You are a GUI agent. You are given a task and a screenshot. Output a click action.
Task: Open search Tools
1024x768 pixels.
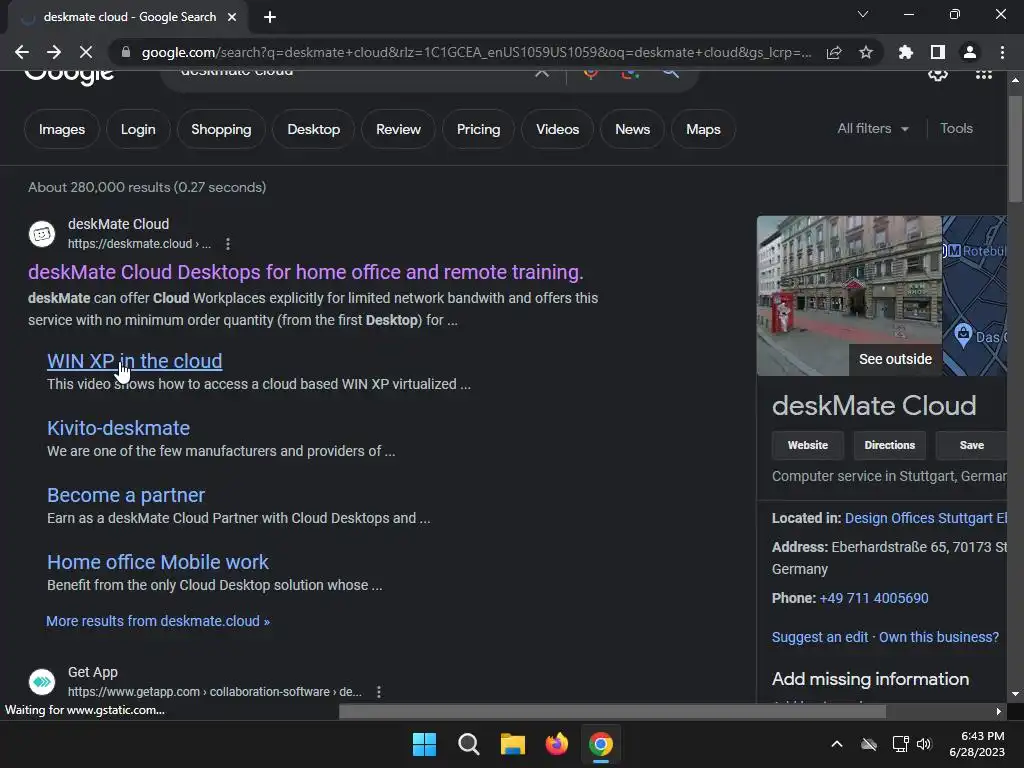coord(956,129)
